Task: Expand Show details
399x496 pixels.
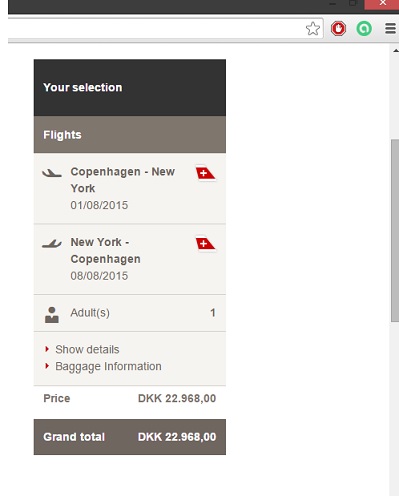Action: pos(87,349)
